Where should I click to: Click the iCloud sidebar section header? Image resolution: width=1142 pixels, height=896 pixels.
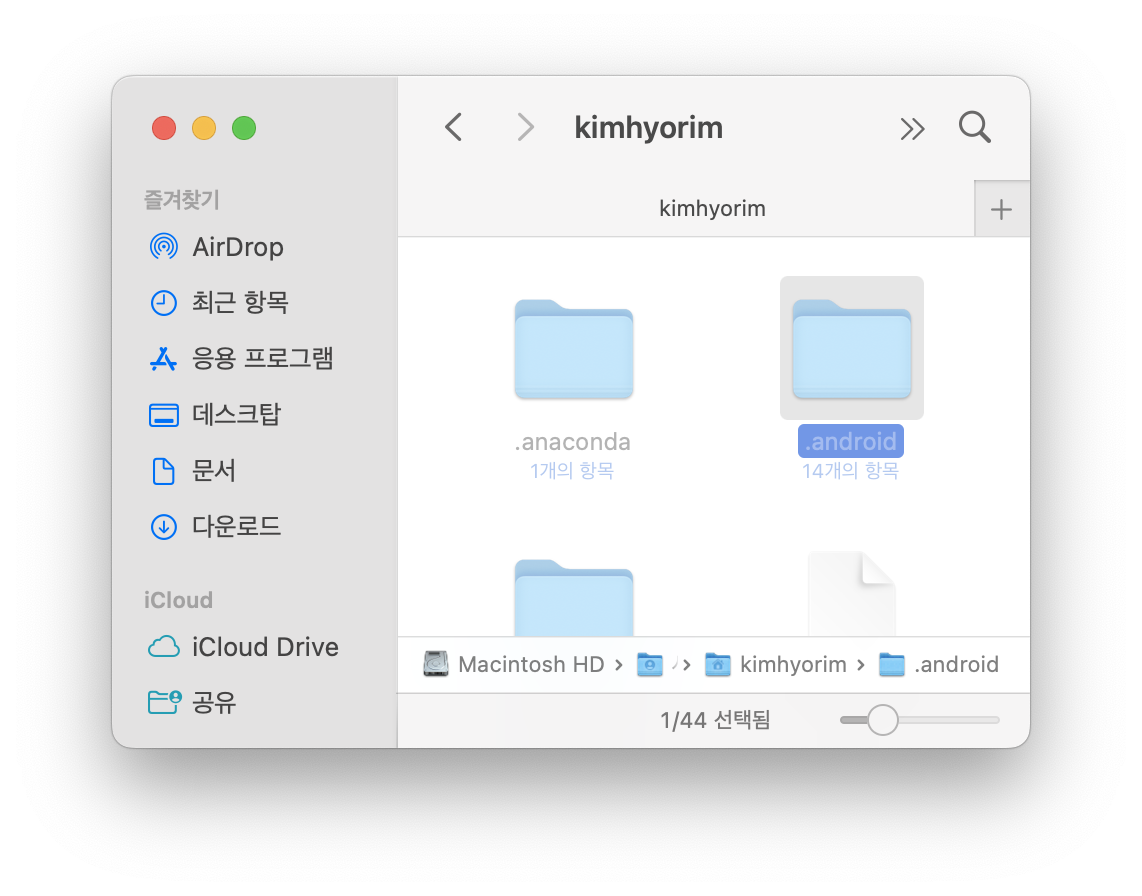[x=178, y=600]
